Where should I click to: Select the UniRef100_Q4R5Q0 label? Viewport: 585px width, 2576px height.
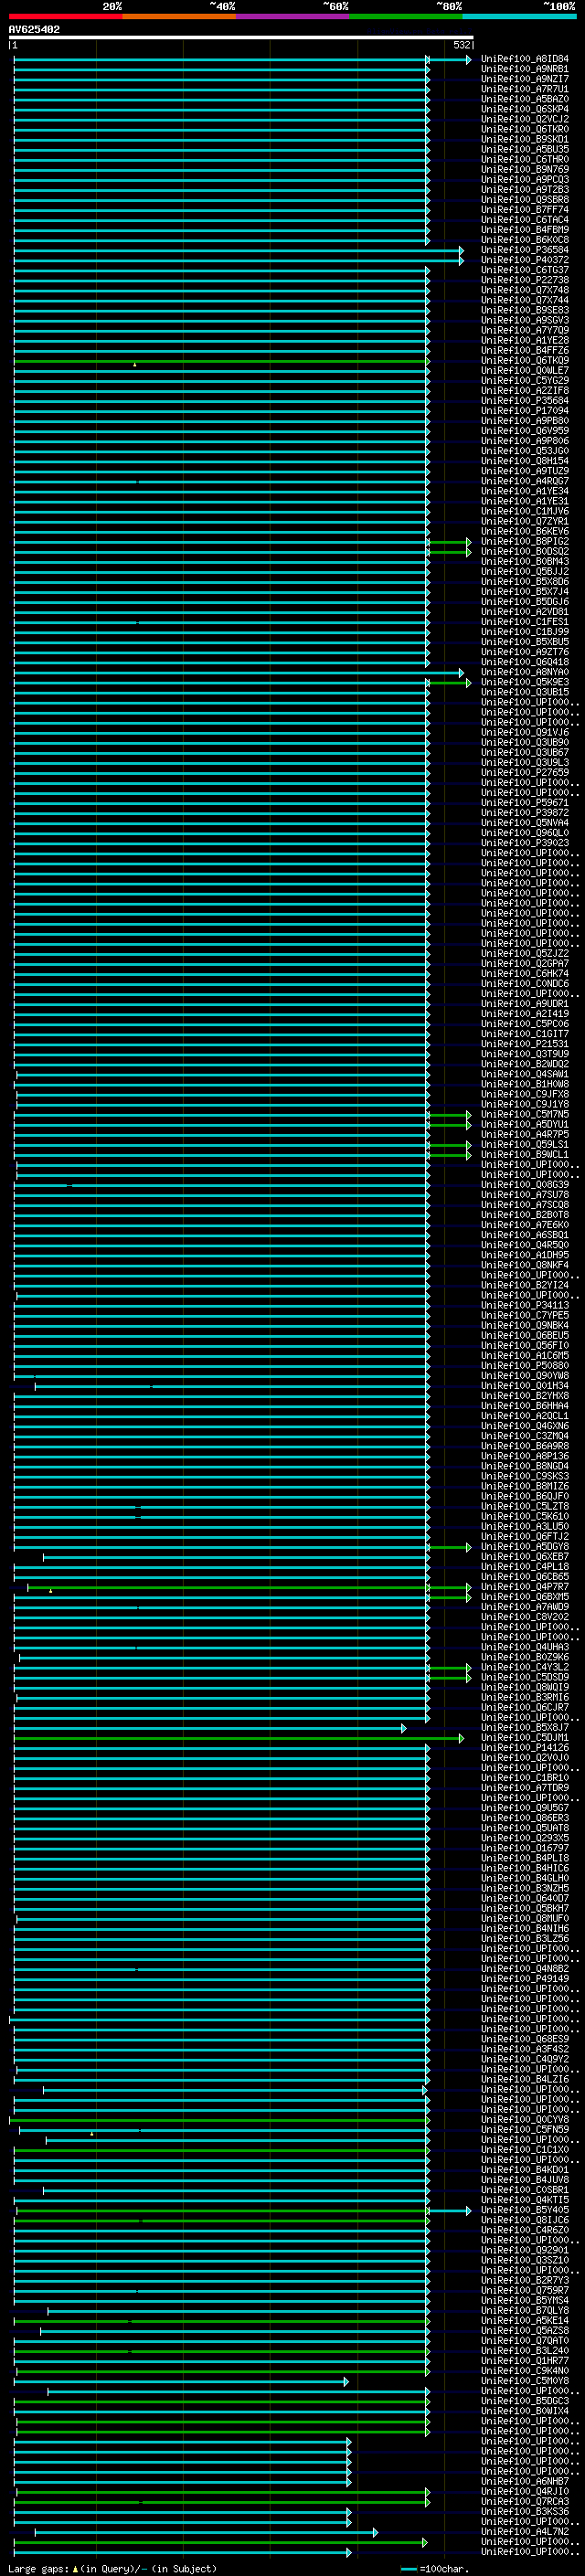pos(524,1244)
